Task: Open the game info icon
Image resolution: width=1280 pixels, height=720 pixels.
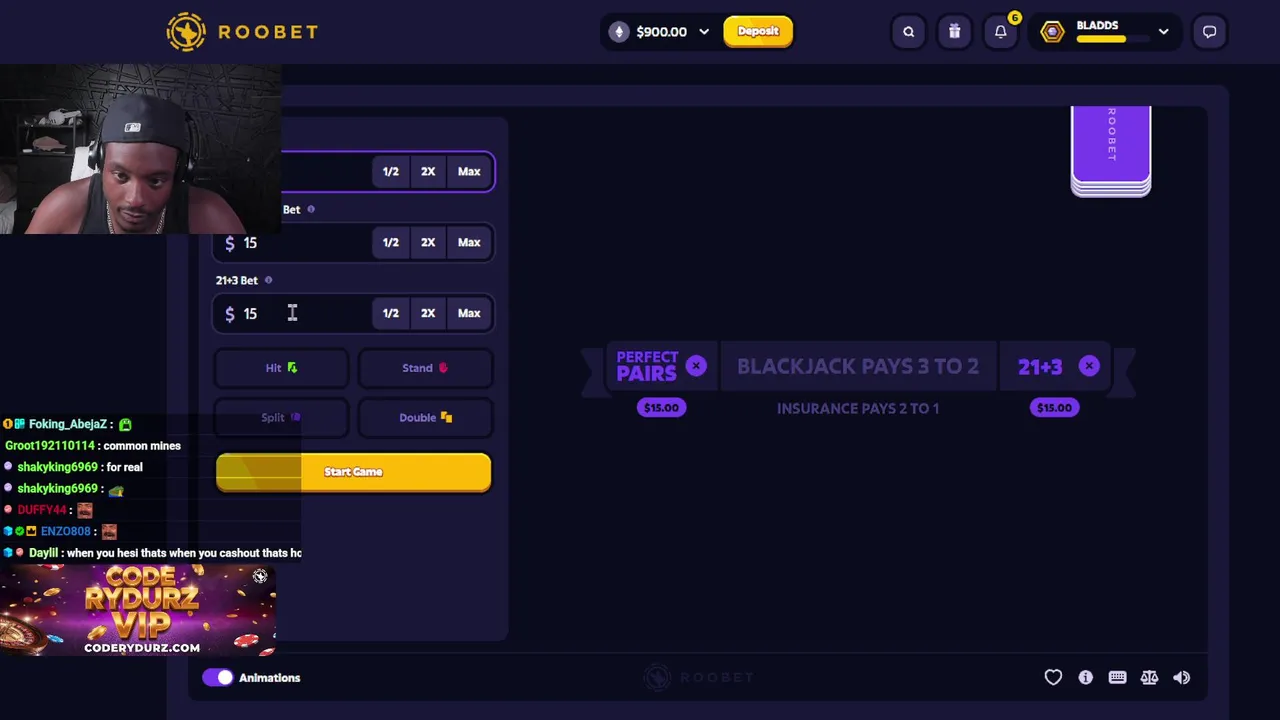Action: (1085, 678)
